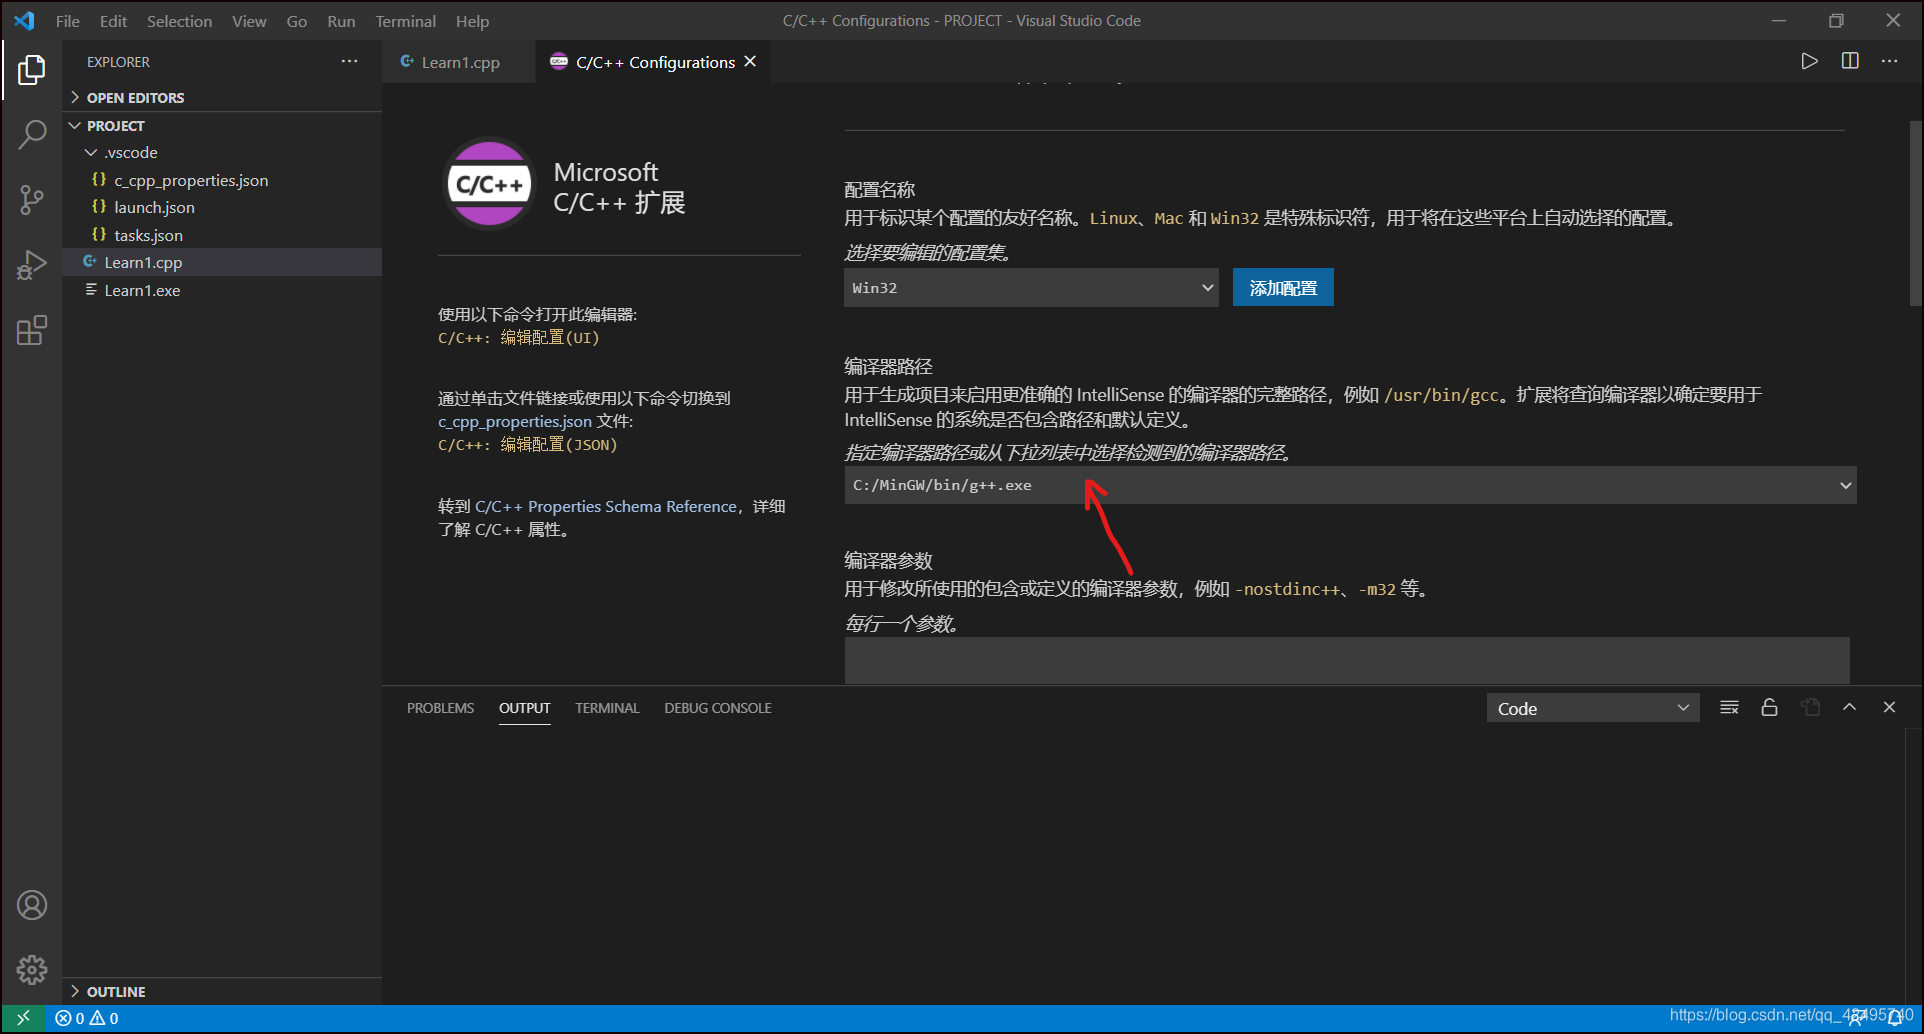Screen dimensions: 1924x1034
Task: Open c_cpp_properties.json in the explorer tree
Action: click(x=191, y=181)
